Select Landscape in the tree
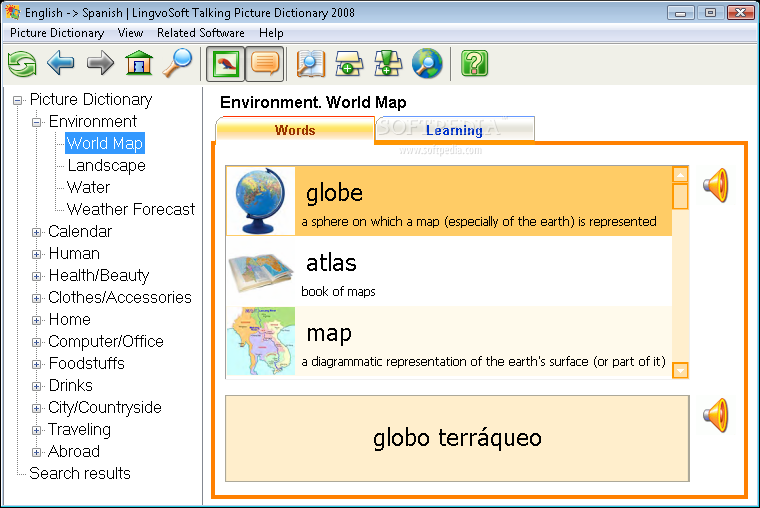The height and width of the screenshot is (508, 760). pyautogui.click(x=107, y=165)
